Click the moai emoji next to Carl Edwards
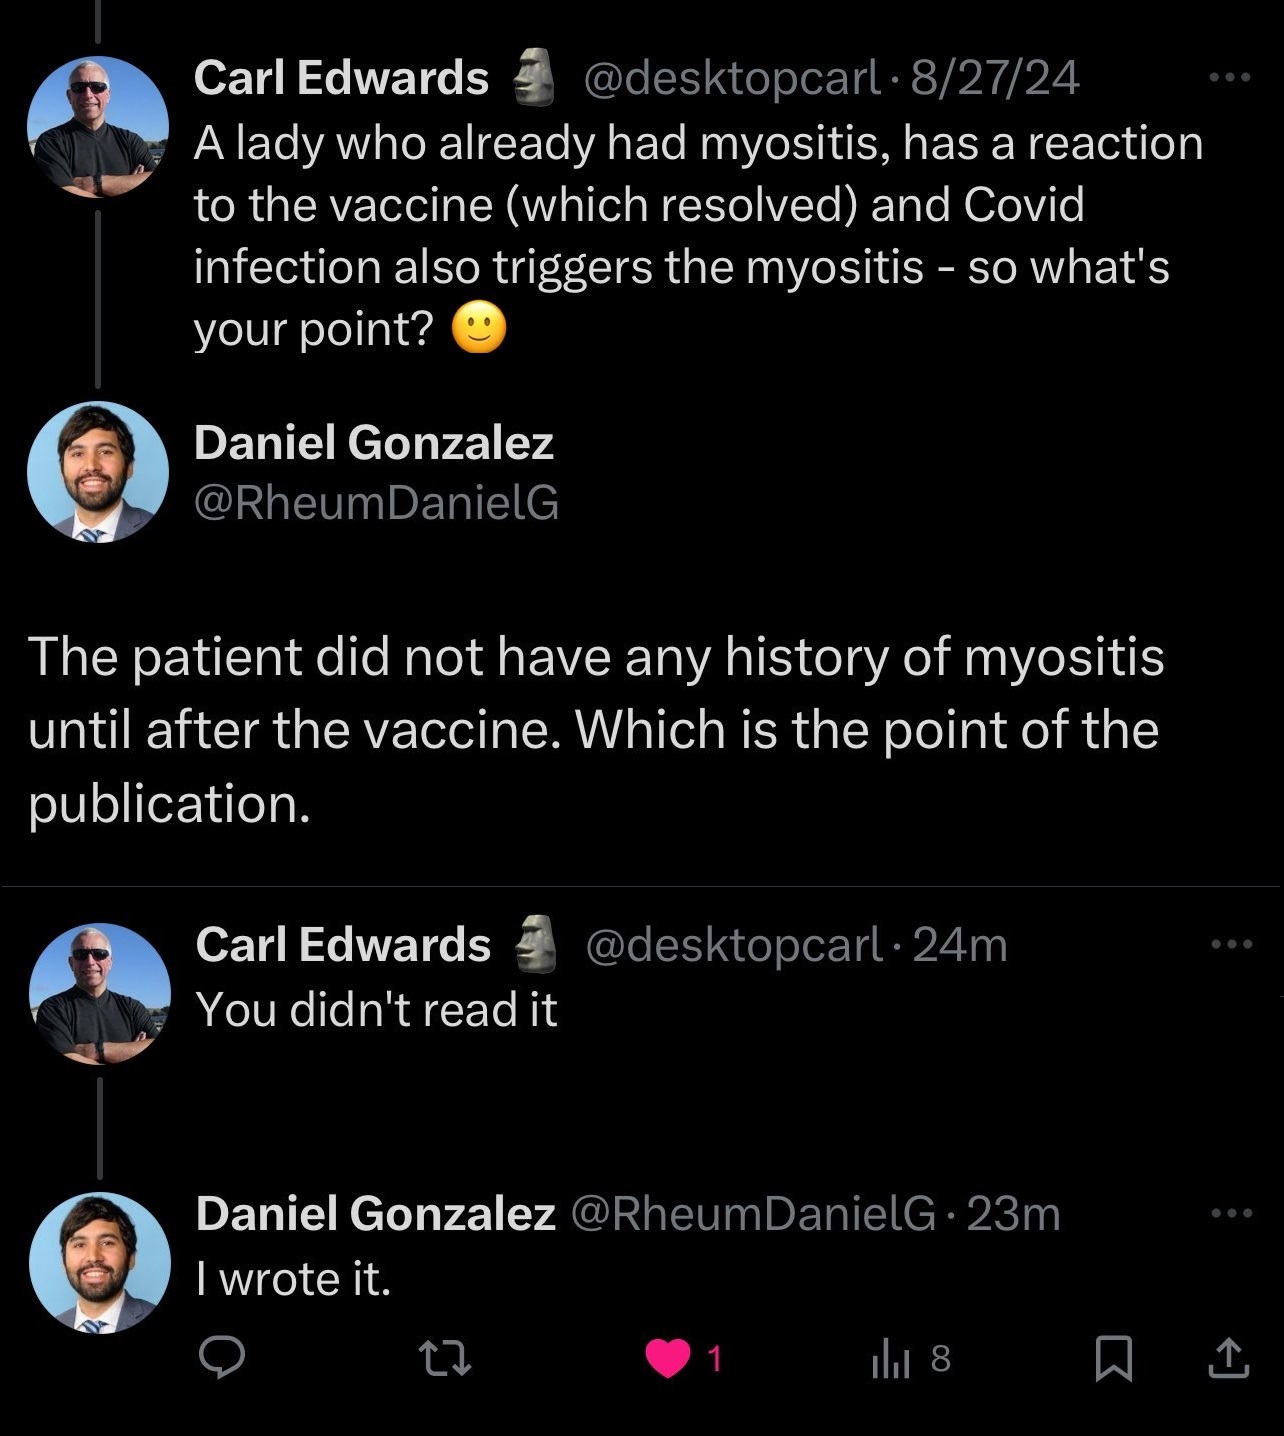 tap(534, 77)
